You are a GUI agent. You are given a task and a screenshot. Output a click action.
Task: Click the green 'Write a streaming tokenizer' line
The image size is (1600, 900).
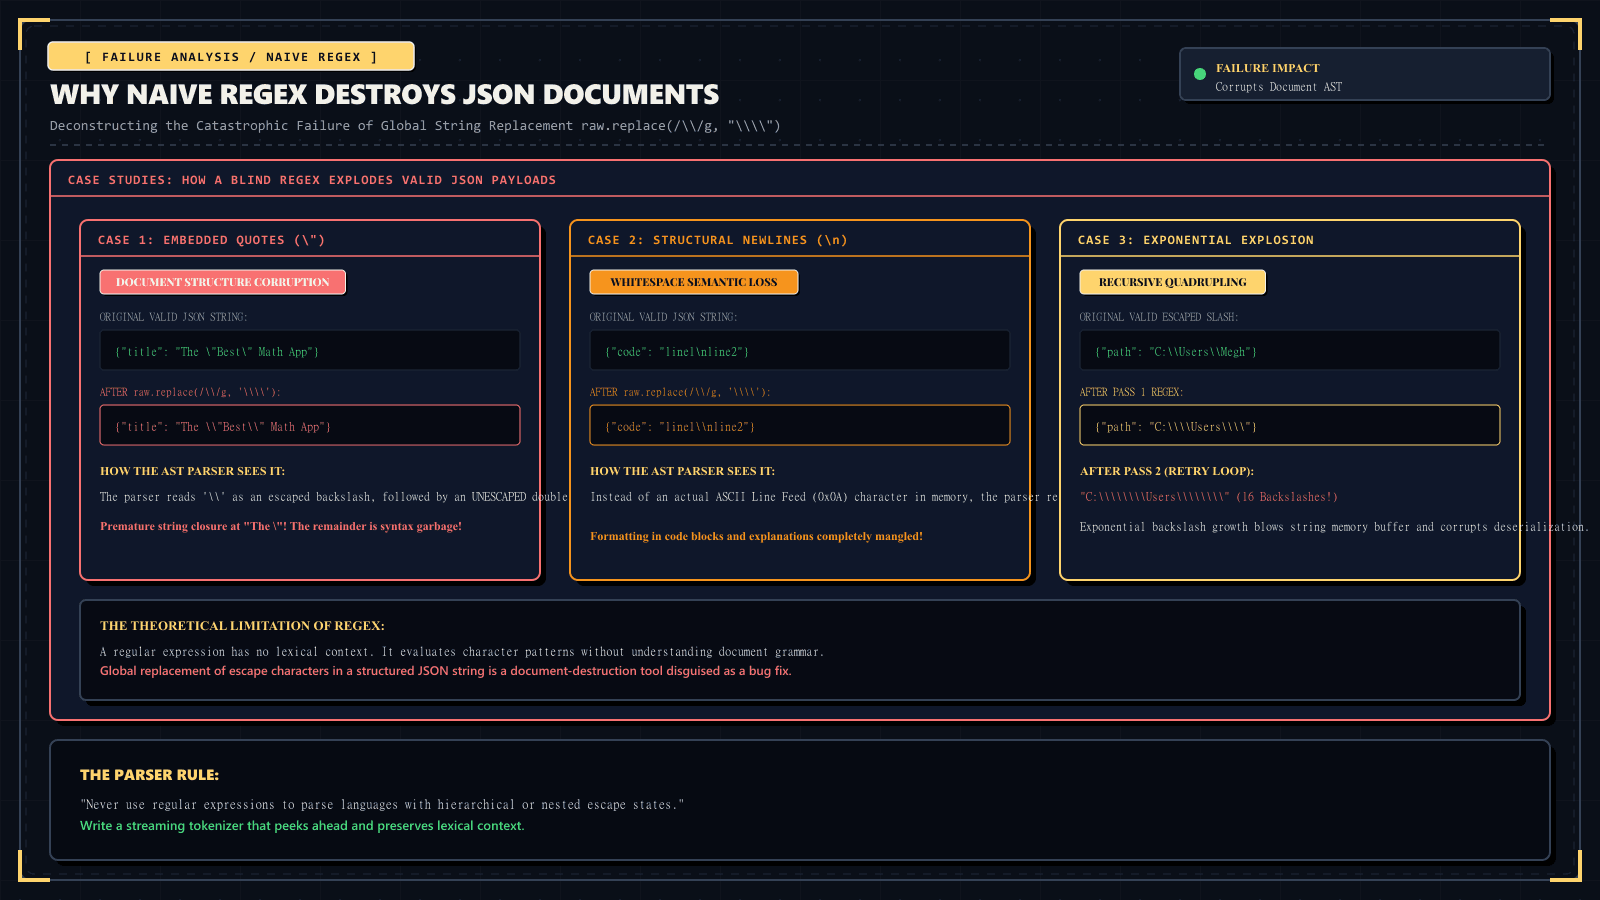(x=302, y=826)
